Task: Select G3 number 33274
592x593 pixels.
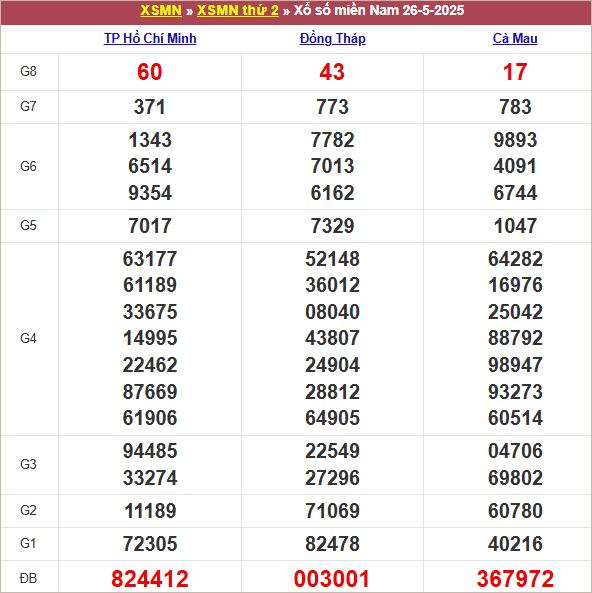Action: [x=150, y=478]
